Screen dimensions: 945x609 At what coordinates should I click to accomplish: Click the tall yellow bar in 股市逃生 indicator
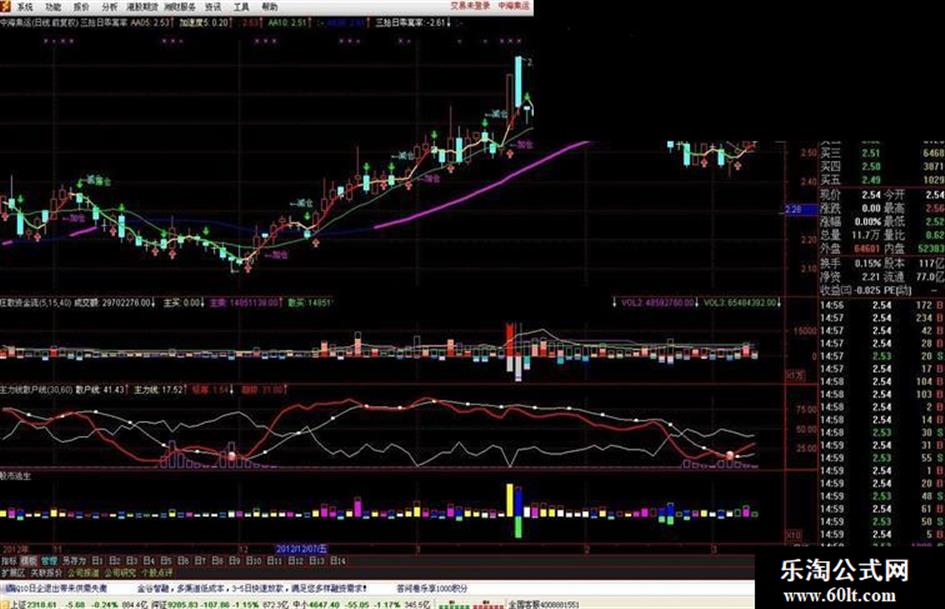point(510,500)
